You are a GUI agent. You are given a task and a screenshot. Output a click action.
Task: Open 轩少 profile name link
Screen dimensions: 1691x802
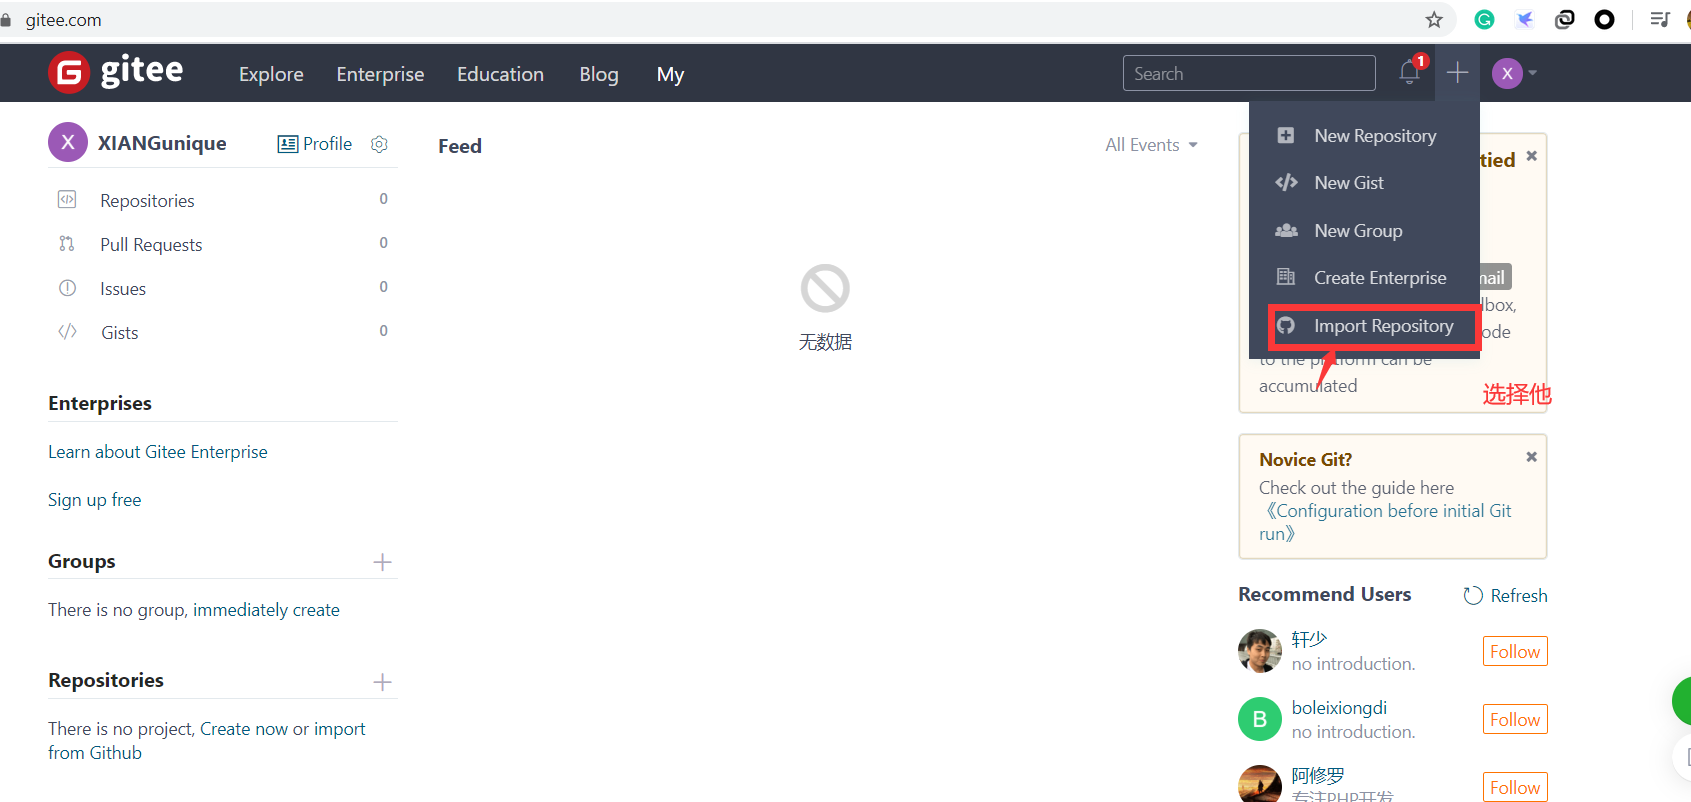(1309, 639)
